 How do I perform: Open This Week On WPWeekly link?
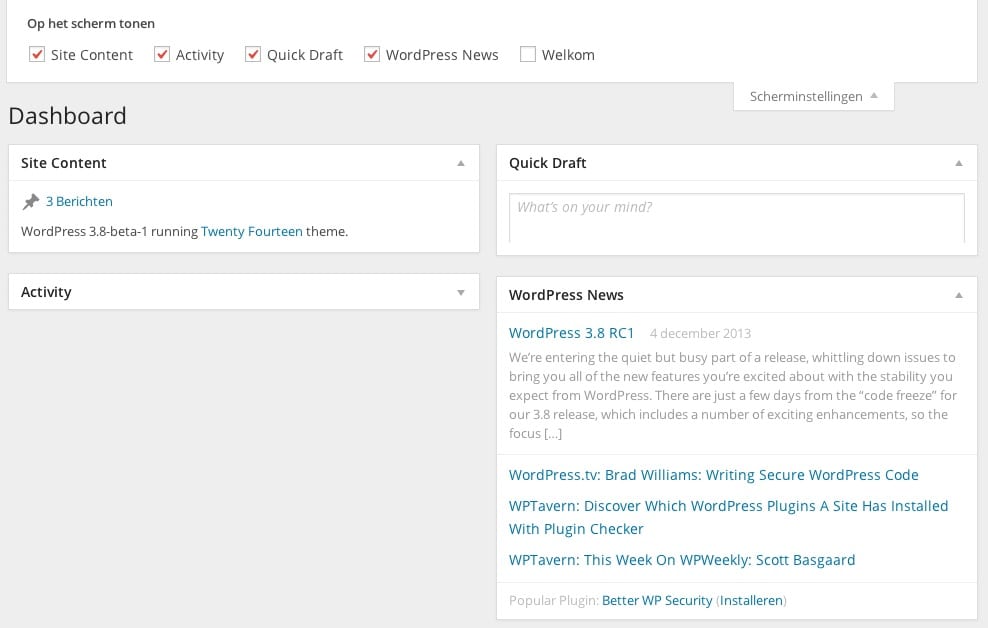[x=682, y=560]
